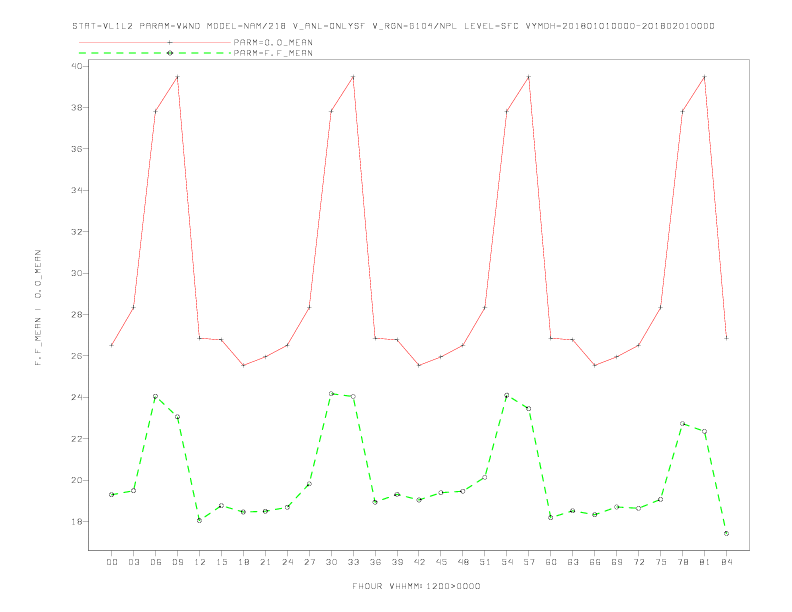Select the PARM=F.F_MEAN legend label

[x=273, y=53]
